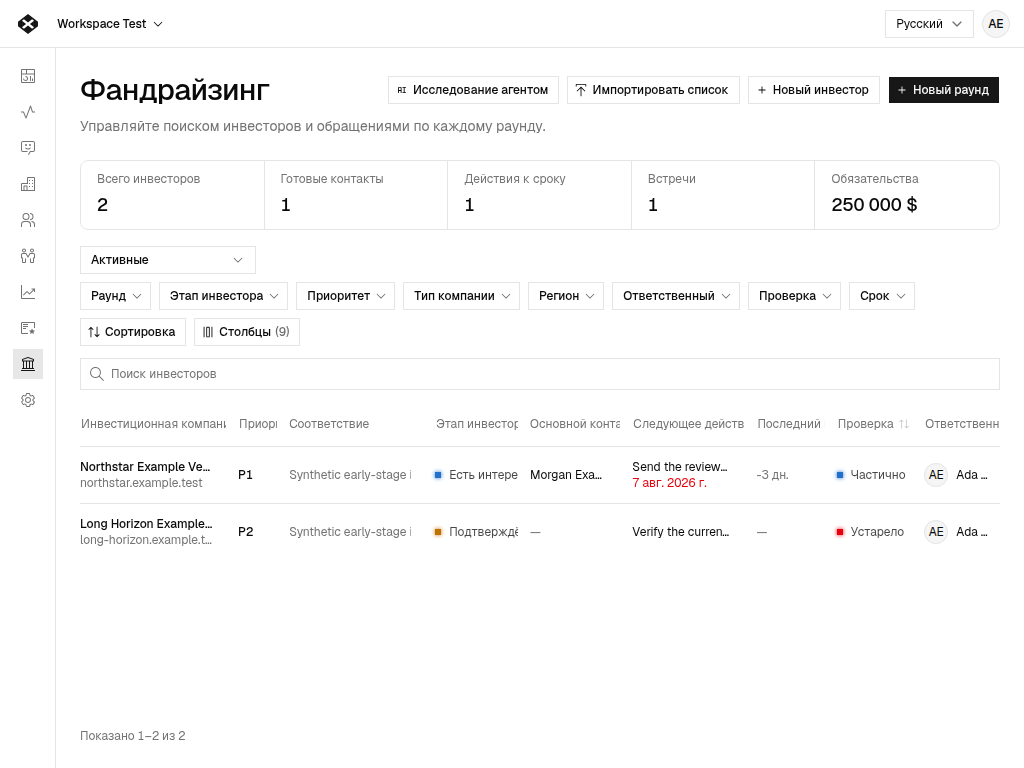Click the Устарело verification status
The image size is (1024, 768).
pyautogui.click(x=870, y=532)
